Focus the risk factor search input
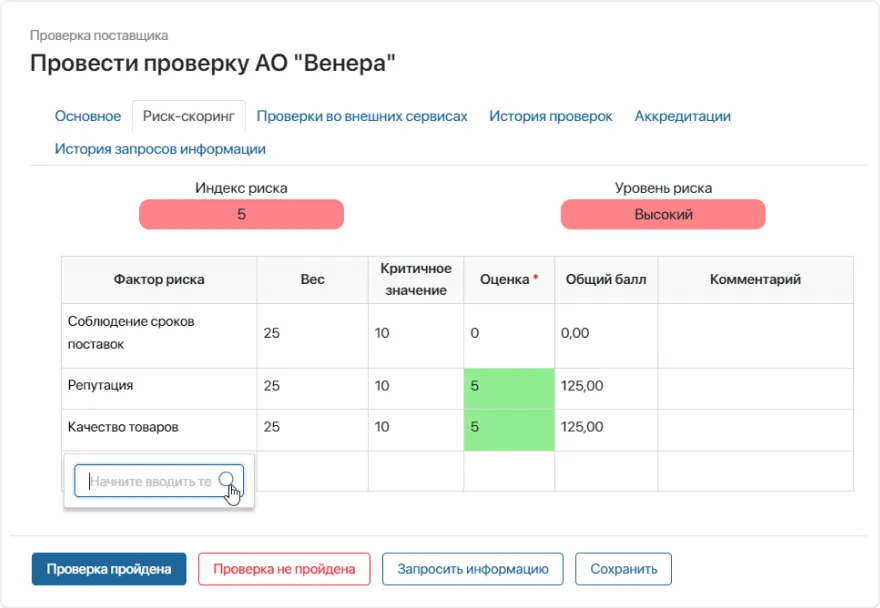This screenshot has height=608, width=880. click(150, 481)
